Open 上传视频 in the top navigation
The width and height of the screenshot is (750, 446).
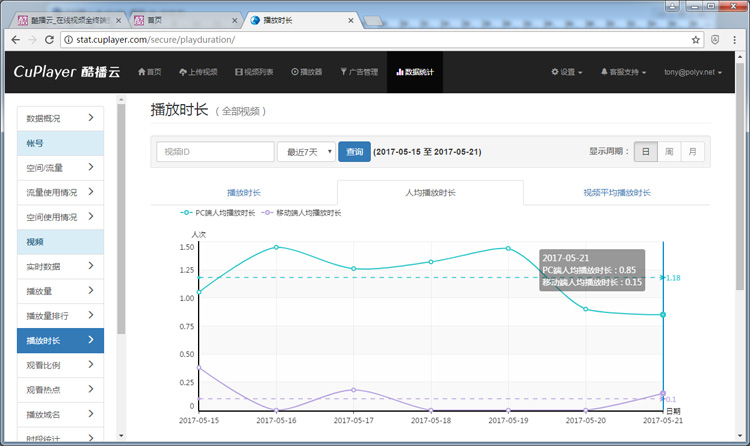click(197, 72)
